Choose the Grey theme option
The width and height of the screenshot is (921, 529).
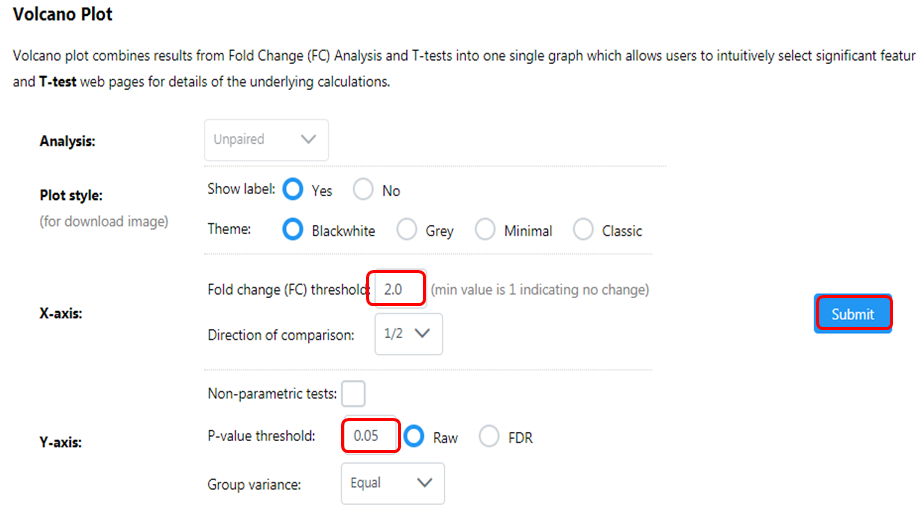(407, 230)
